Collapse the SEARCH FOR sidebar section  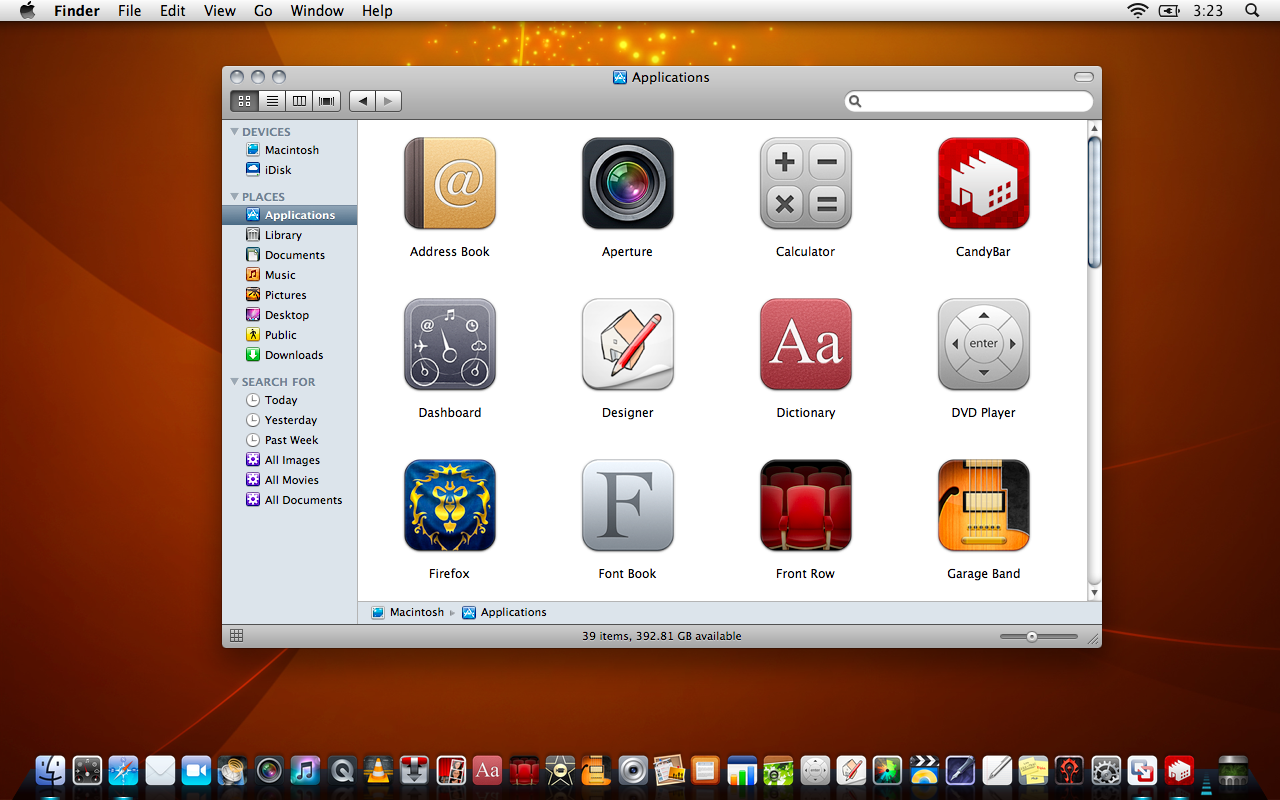click(234, 382)
